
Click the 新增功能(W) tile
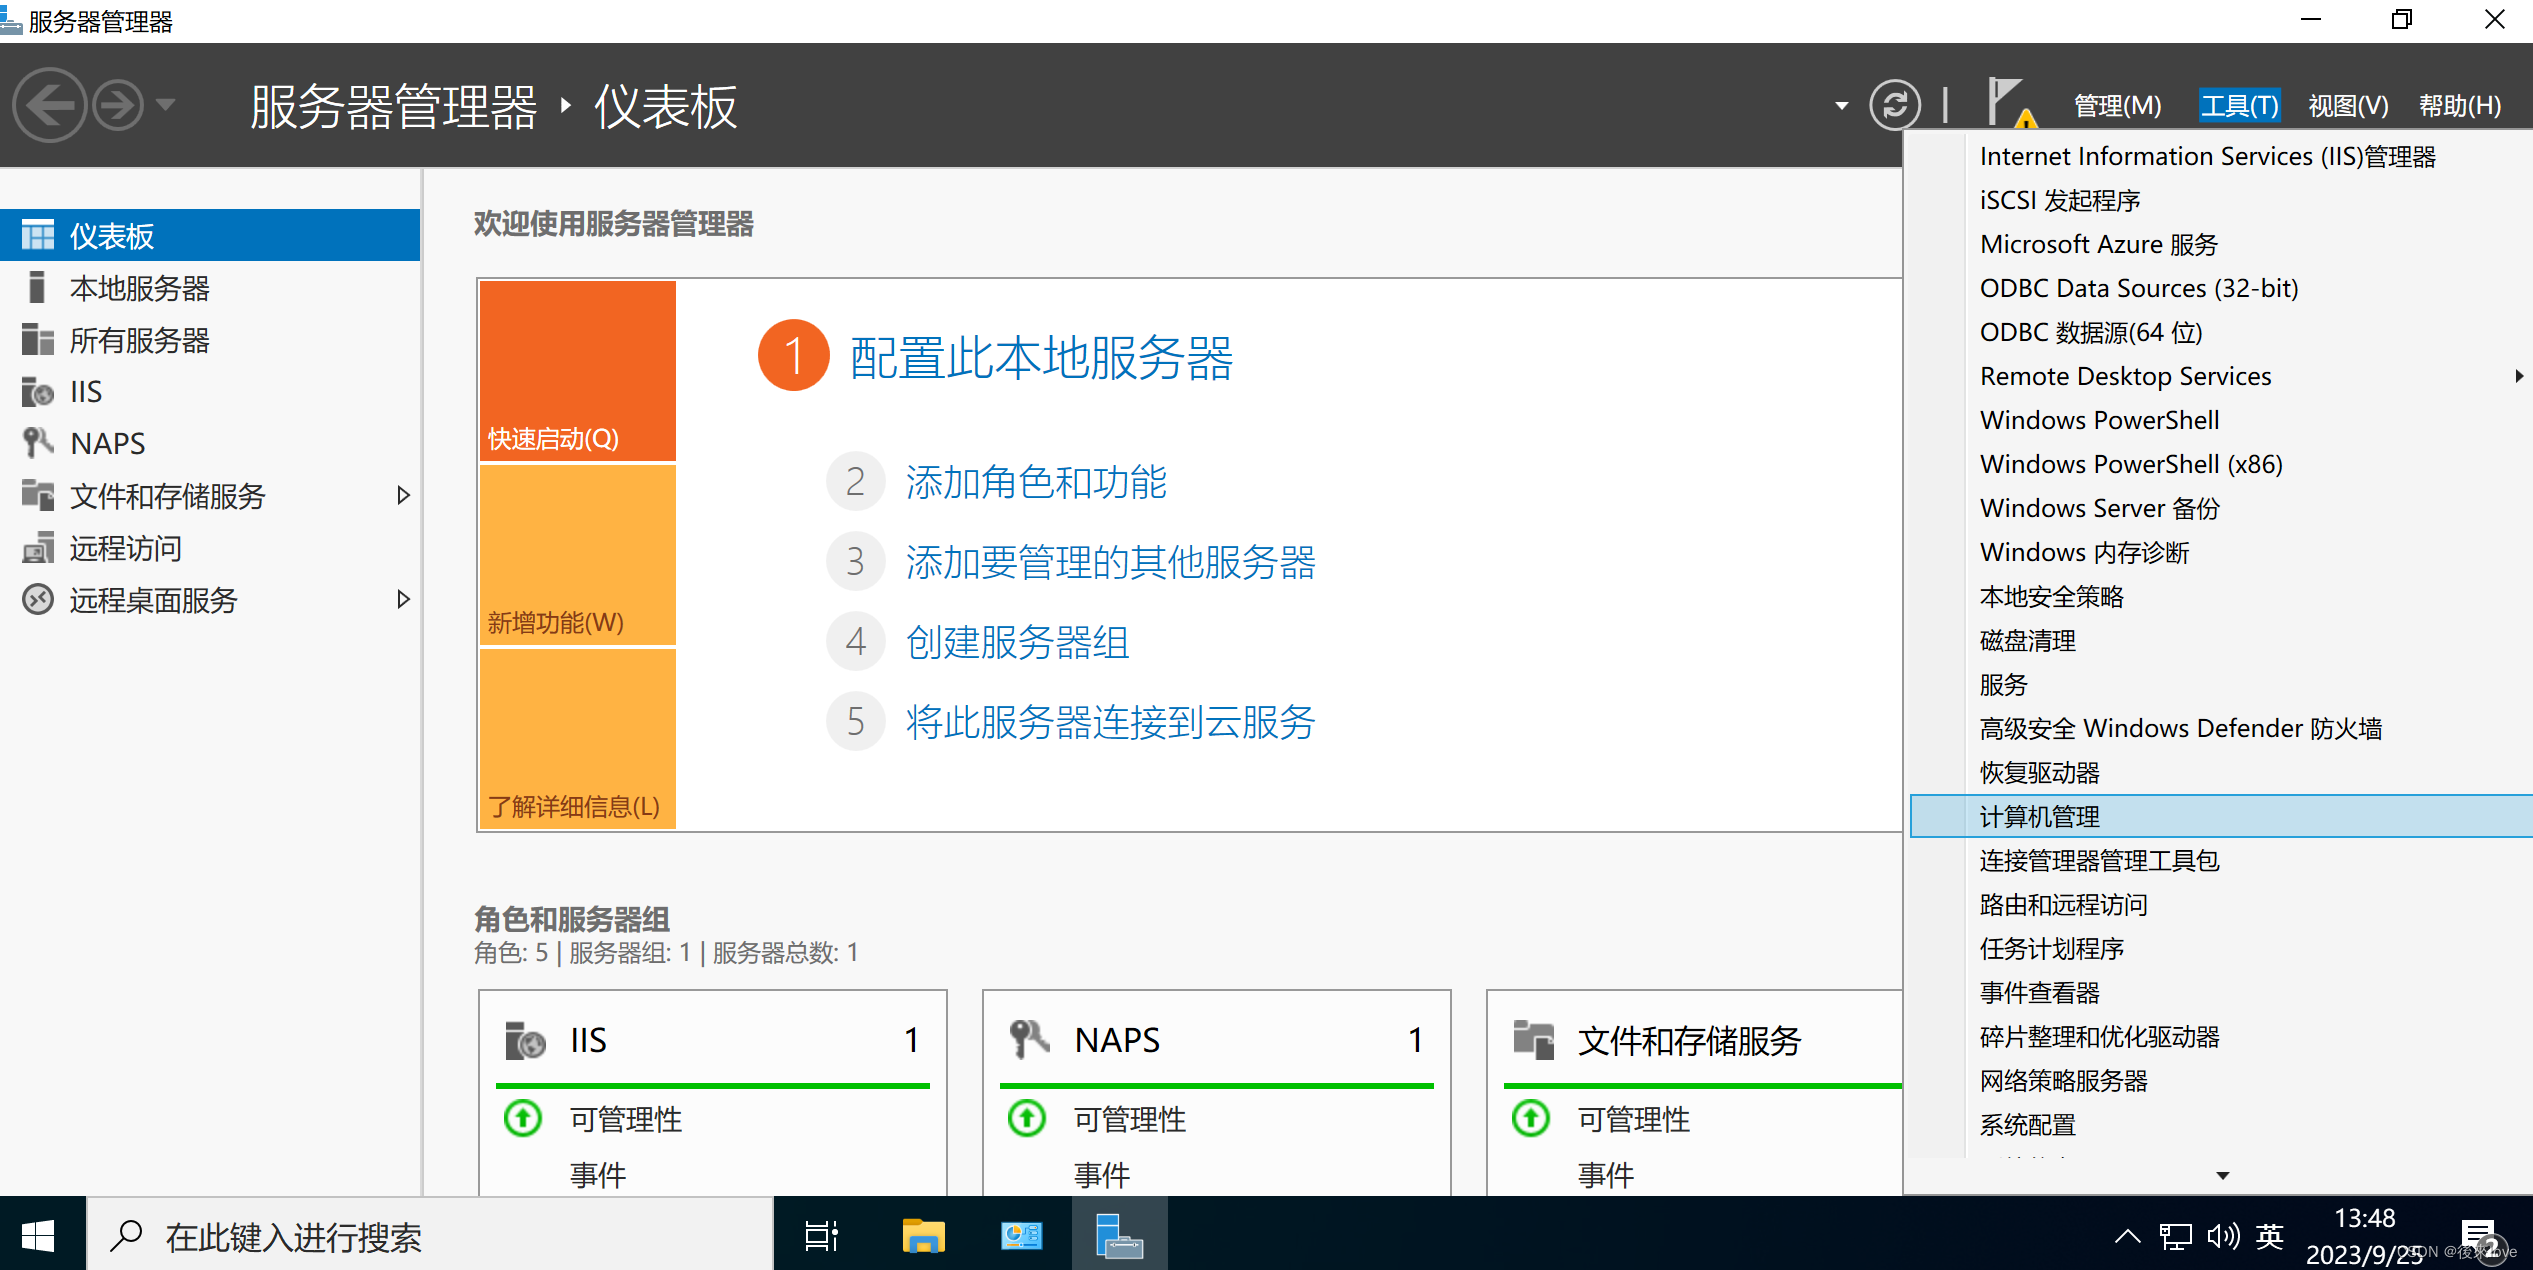578,555
